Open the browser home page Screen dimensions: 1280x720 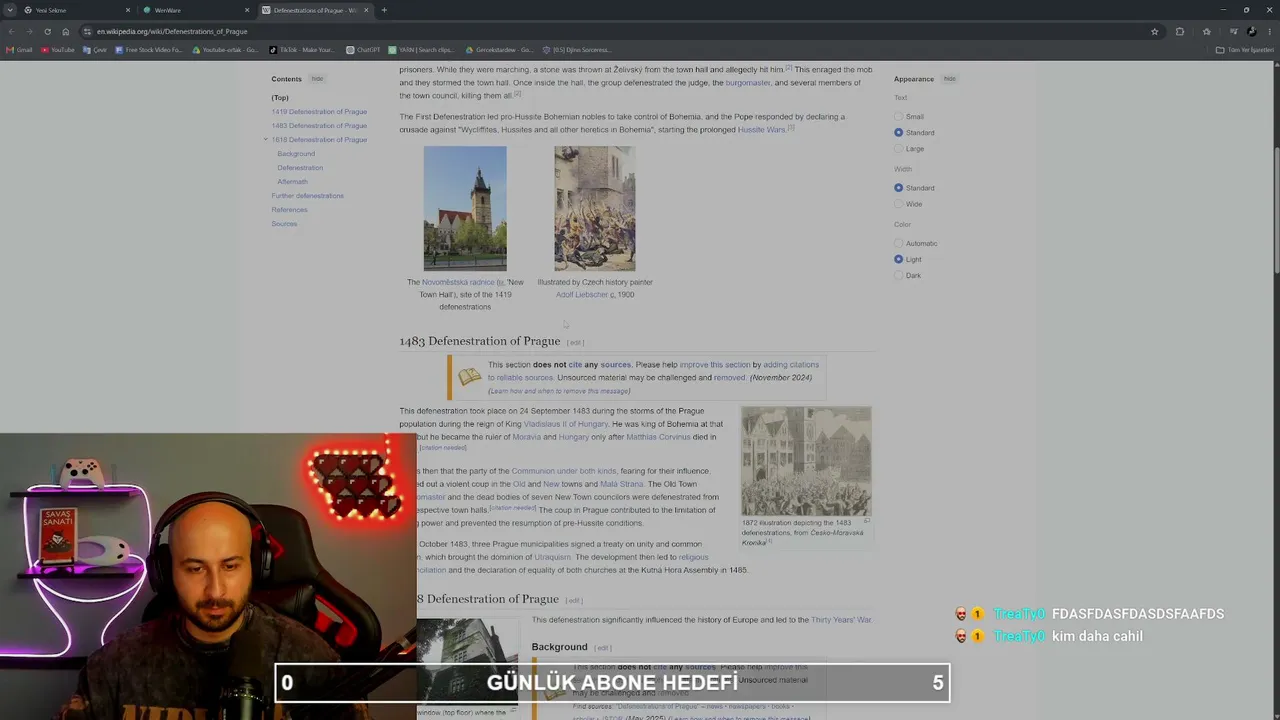click(66, 31)
